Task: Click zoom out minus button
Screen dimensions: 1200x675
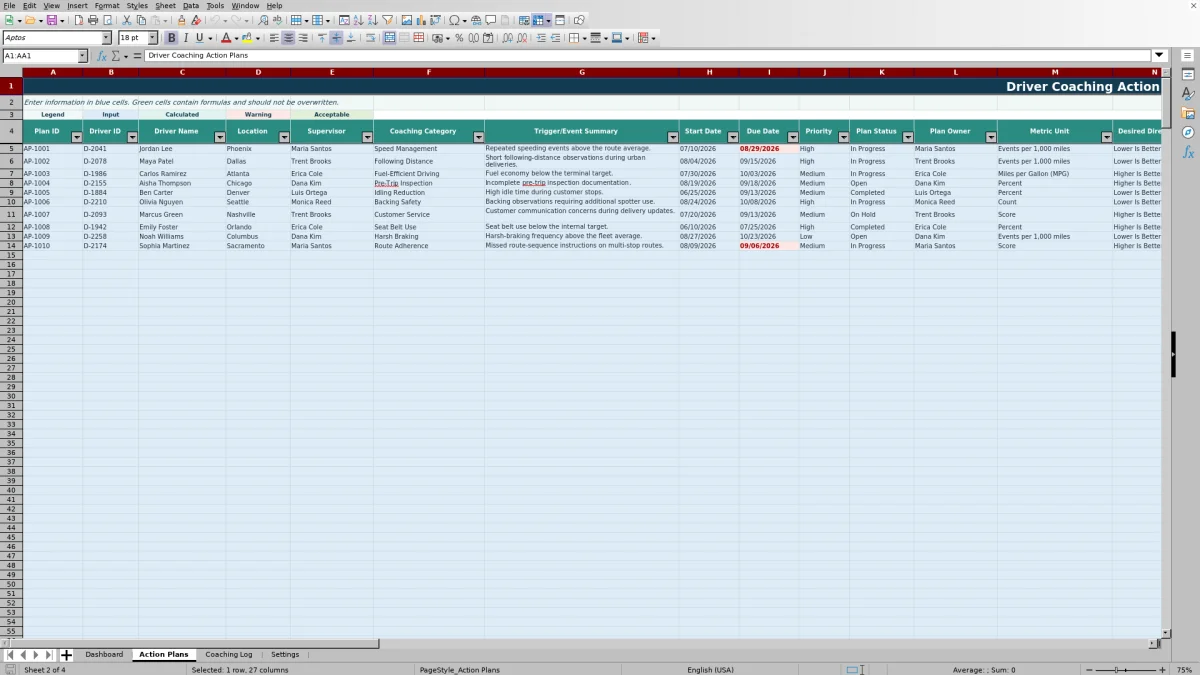Action: tap(1089, 670)
